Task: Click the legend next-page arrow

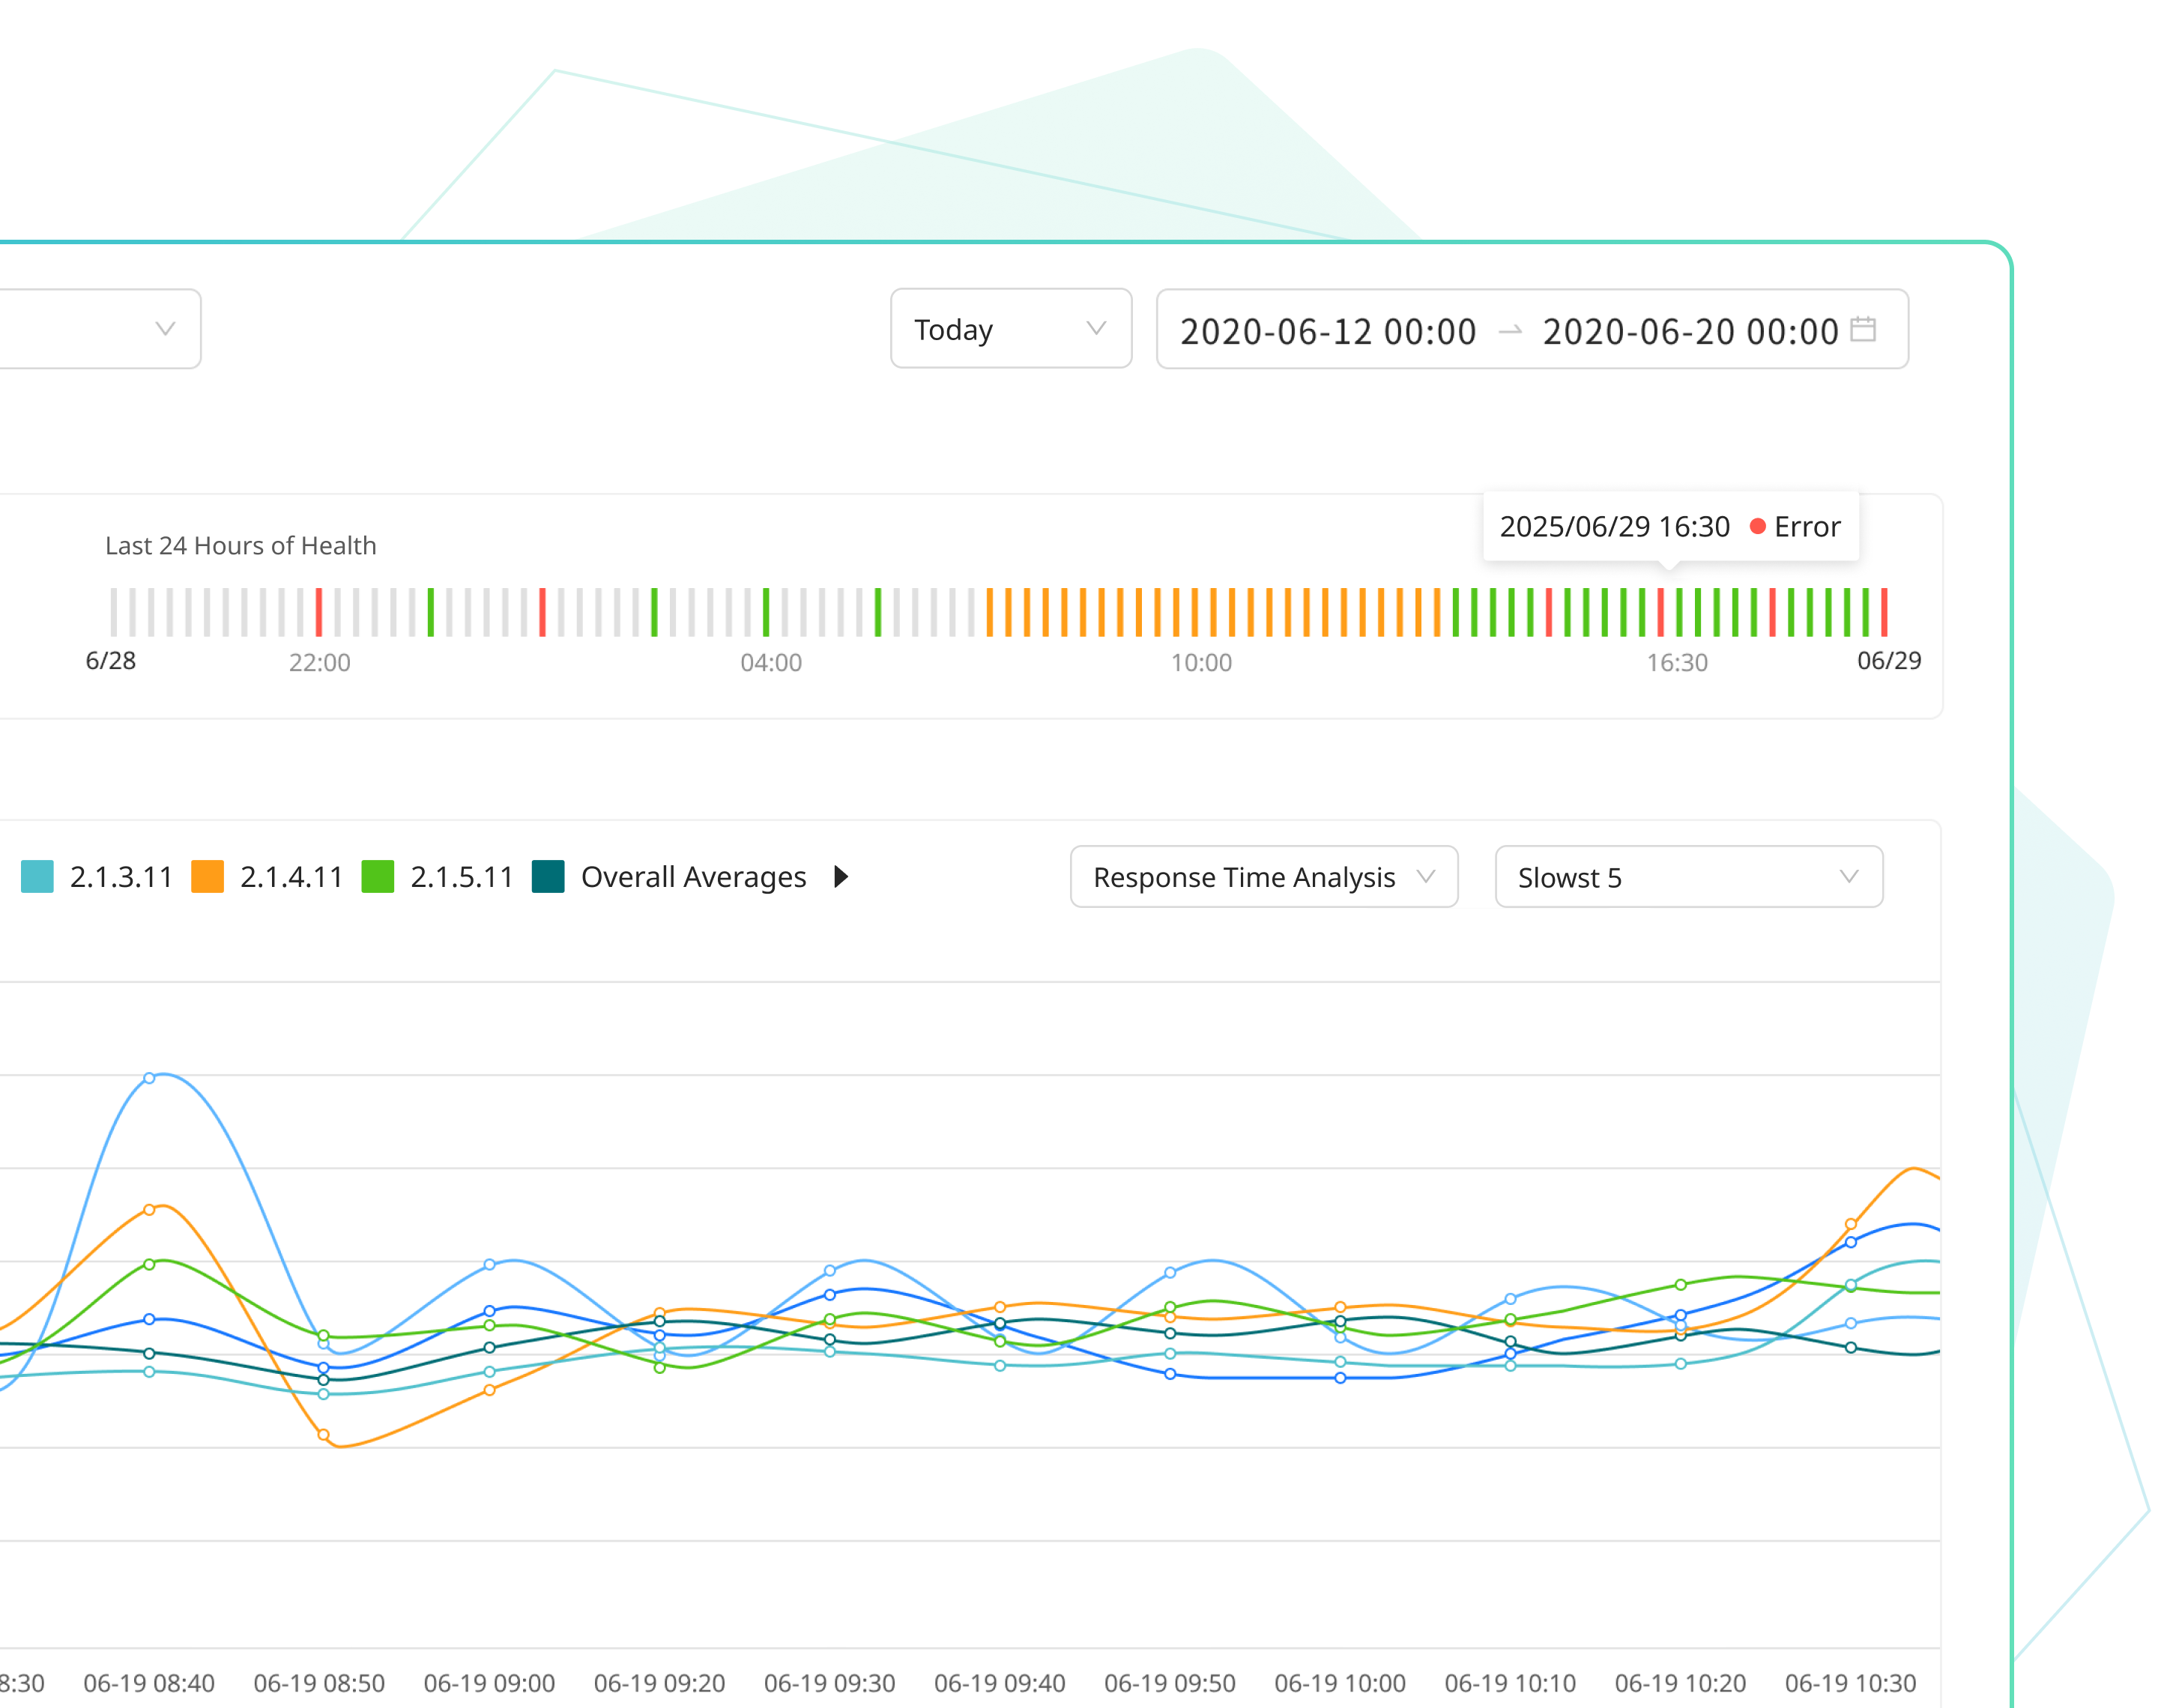Action: tap(841, 877)
